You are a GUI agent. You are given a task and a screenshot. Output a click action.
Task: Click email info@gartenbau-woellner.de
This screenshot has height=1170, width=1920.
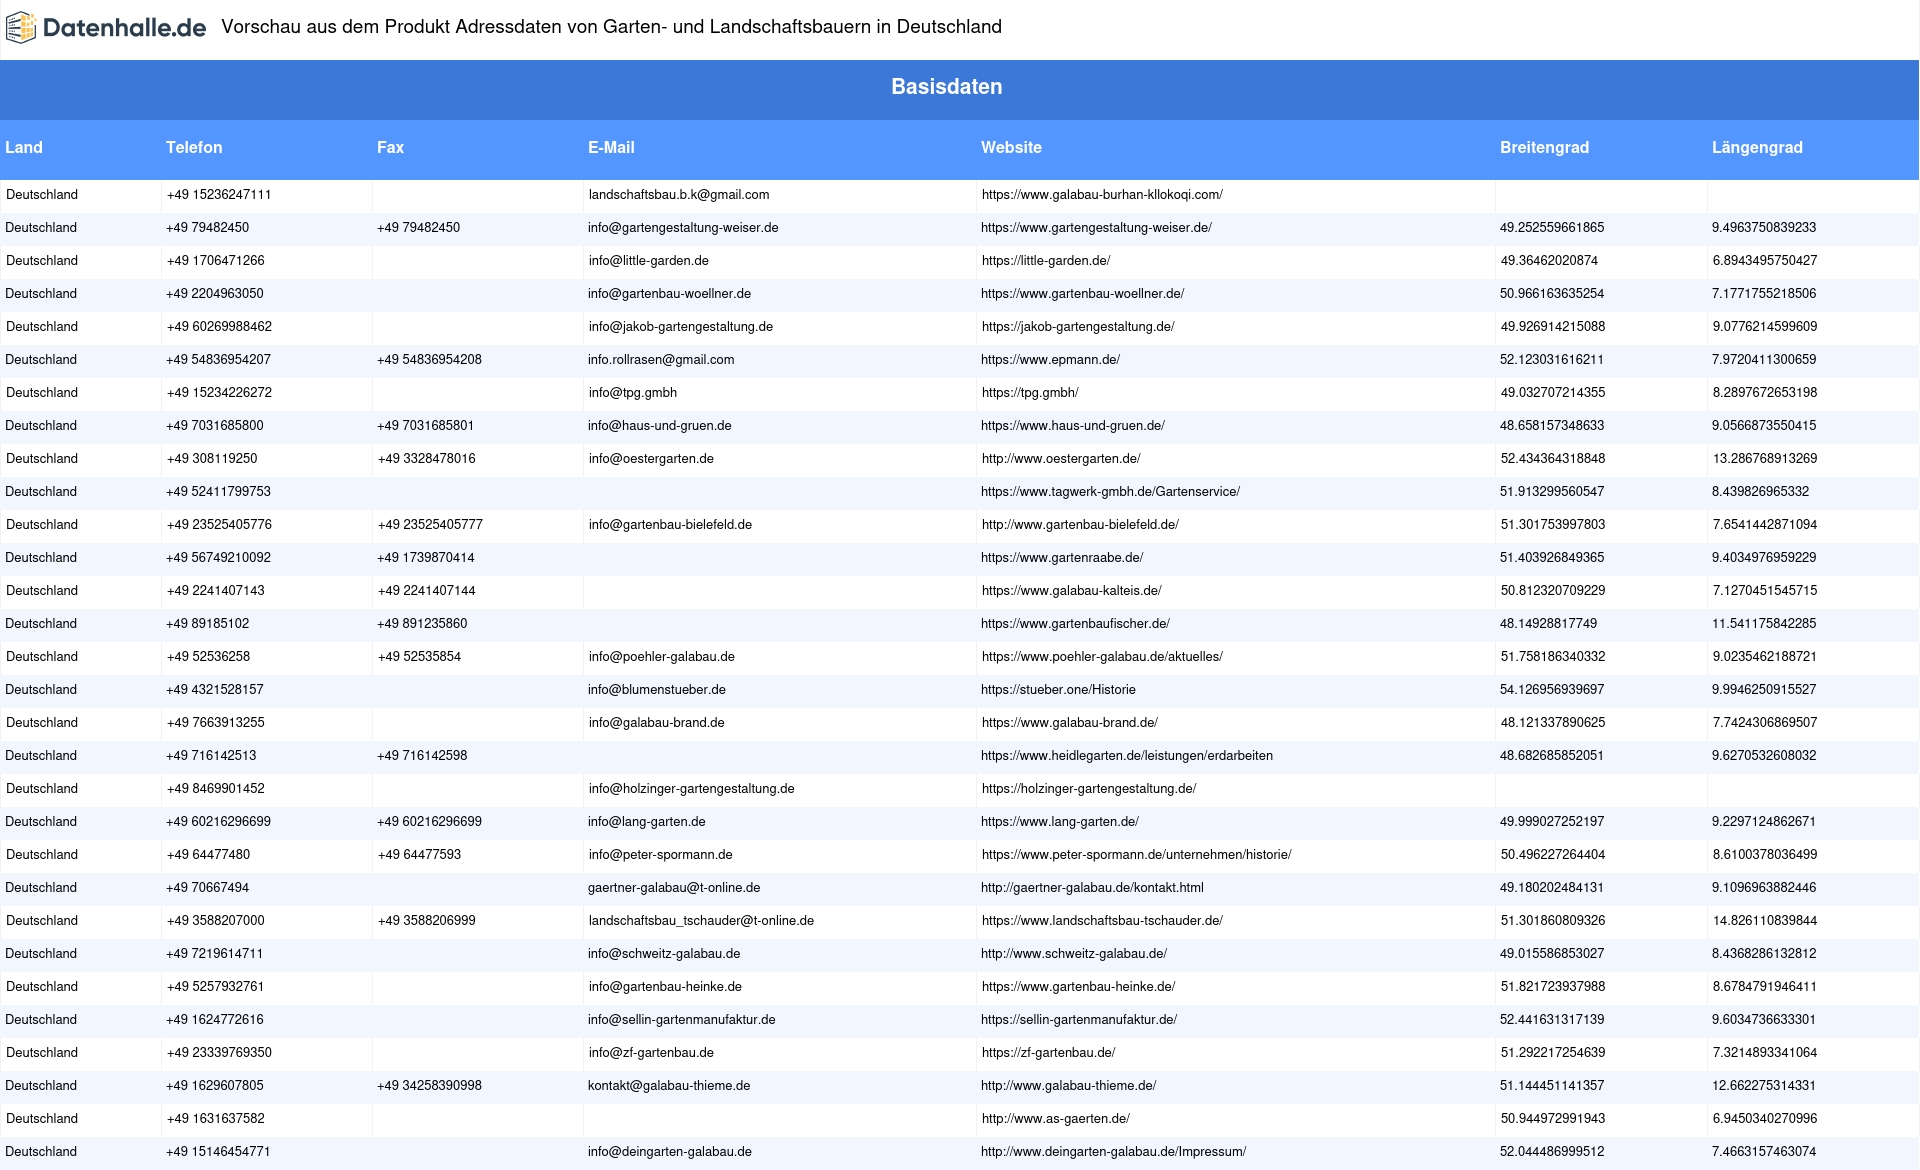pos(669,294)
